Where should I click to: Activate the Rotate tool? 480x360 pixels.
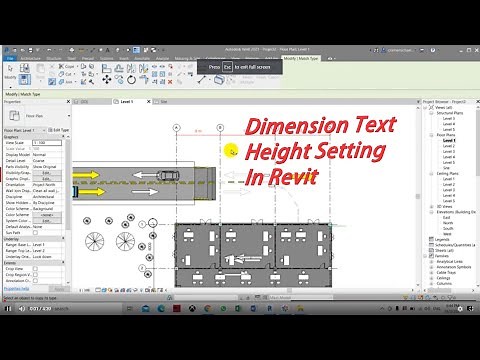point(131,80)
